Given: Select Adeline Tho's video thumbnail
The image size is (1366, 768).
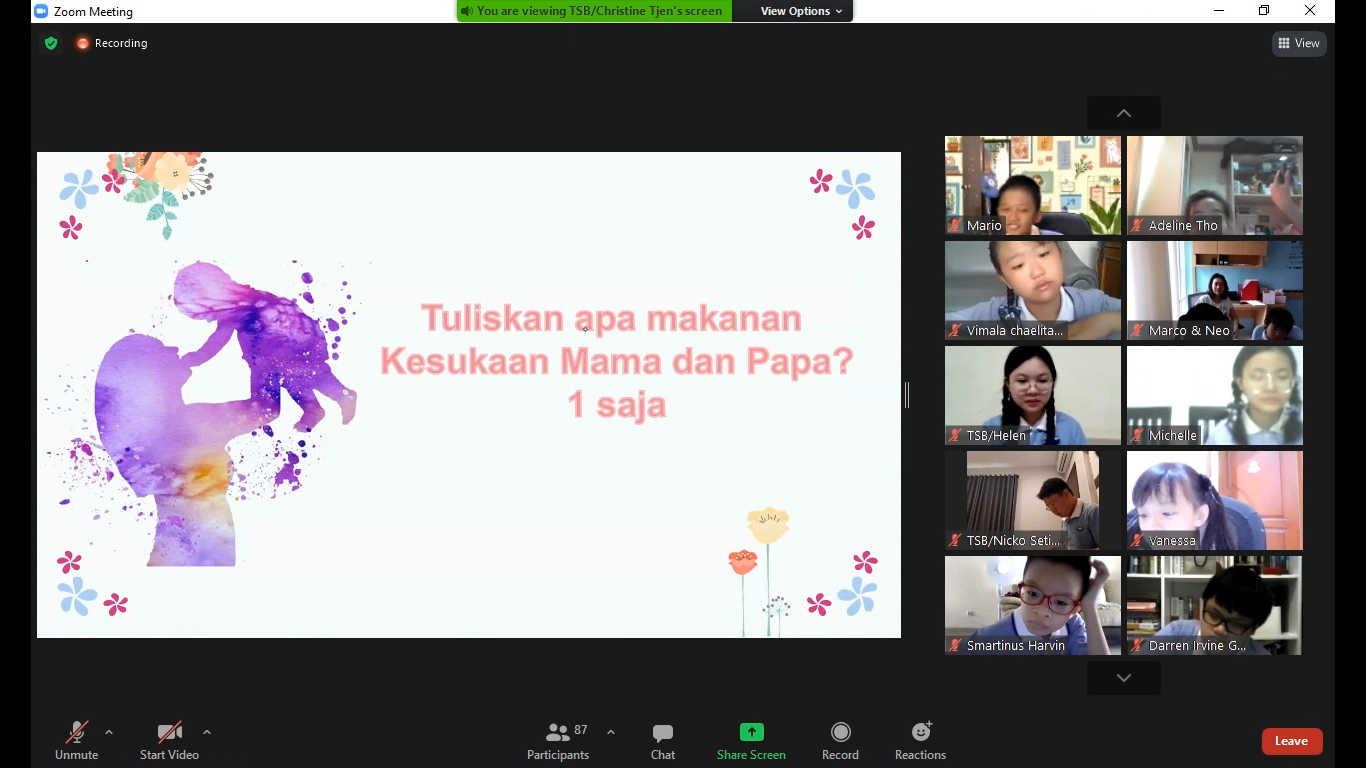Looking at the screenshot, I should pyautogui.click(x=1215, y=185).
